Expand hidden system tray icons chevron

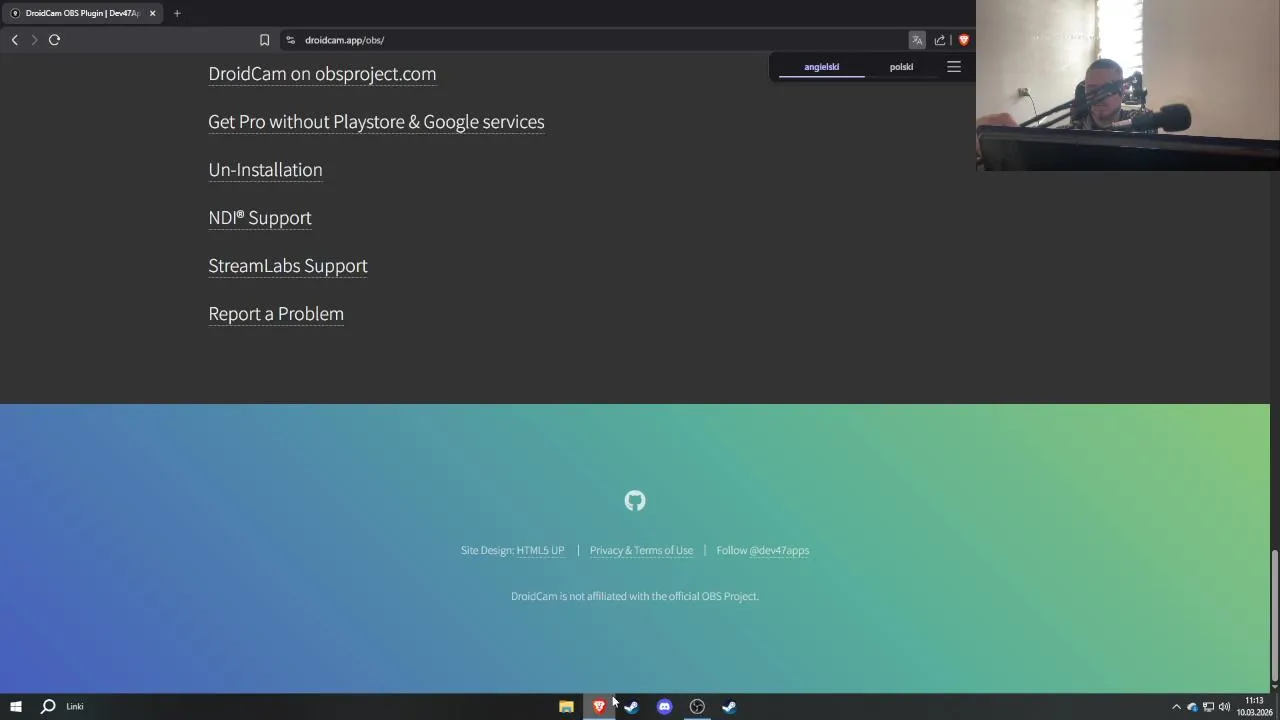1176,707
